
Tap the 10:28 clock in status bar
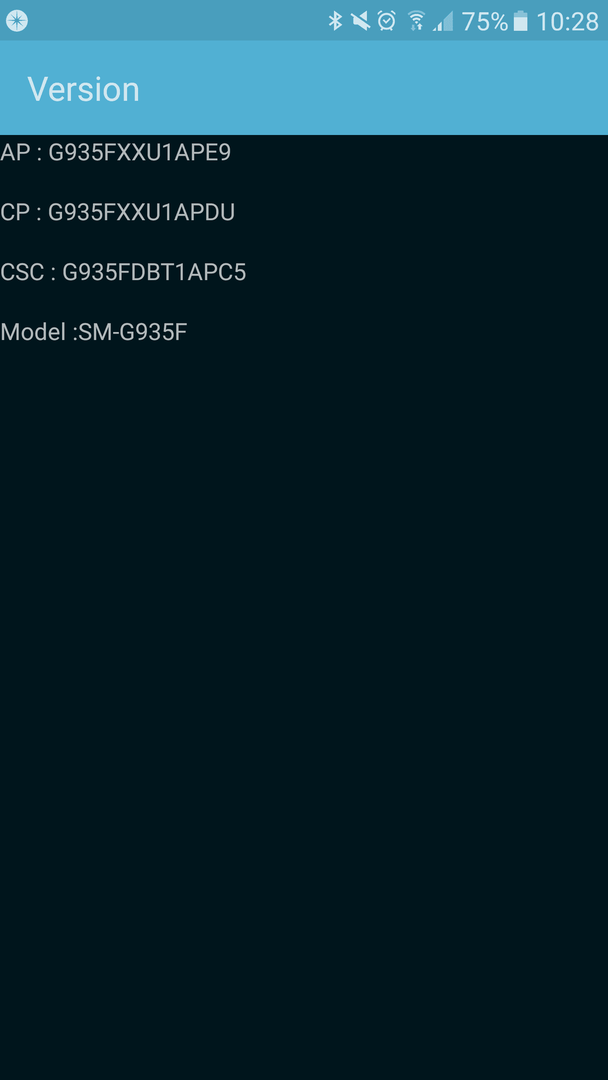[567, 21]
